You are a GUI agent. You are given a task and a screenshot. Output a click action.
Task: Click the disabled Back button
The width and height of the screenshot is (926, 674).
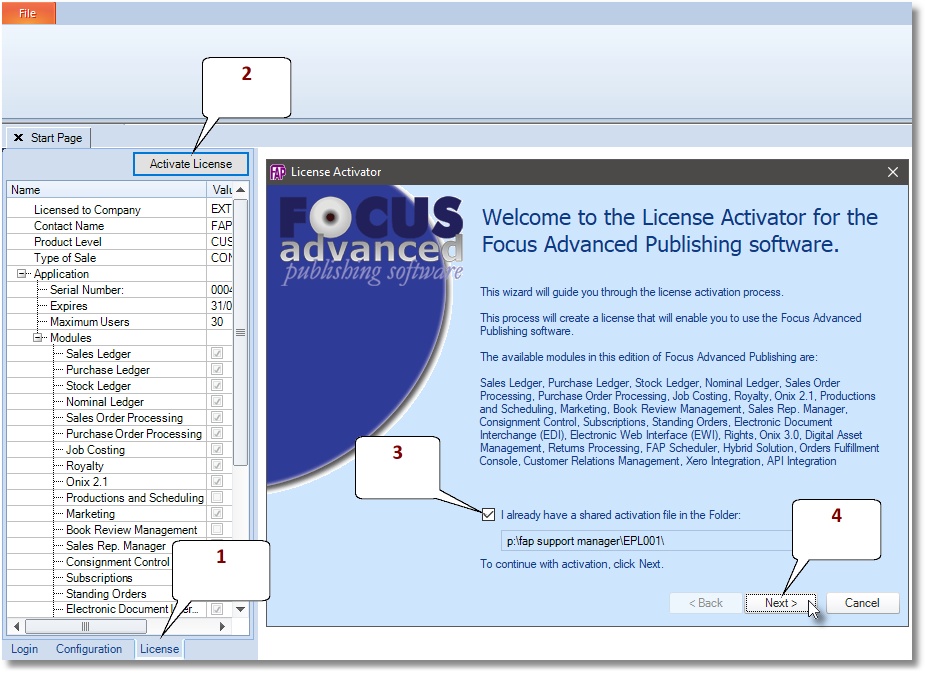click(x=705, y=603)
